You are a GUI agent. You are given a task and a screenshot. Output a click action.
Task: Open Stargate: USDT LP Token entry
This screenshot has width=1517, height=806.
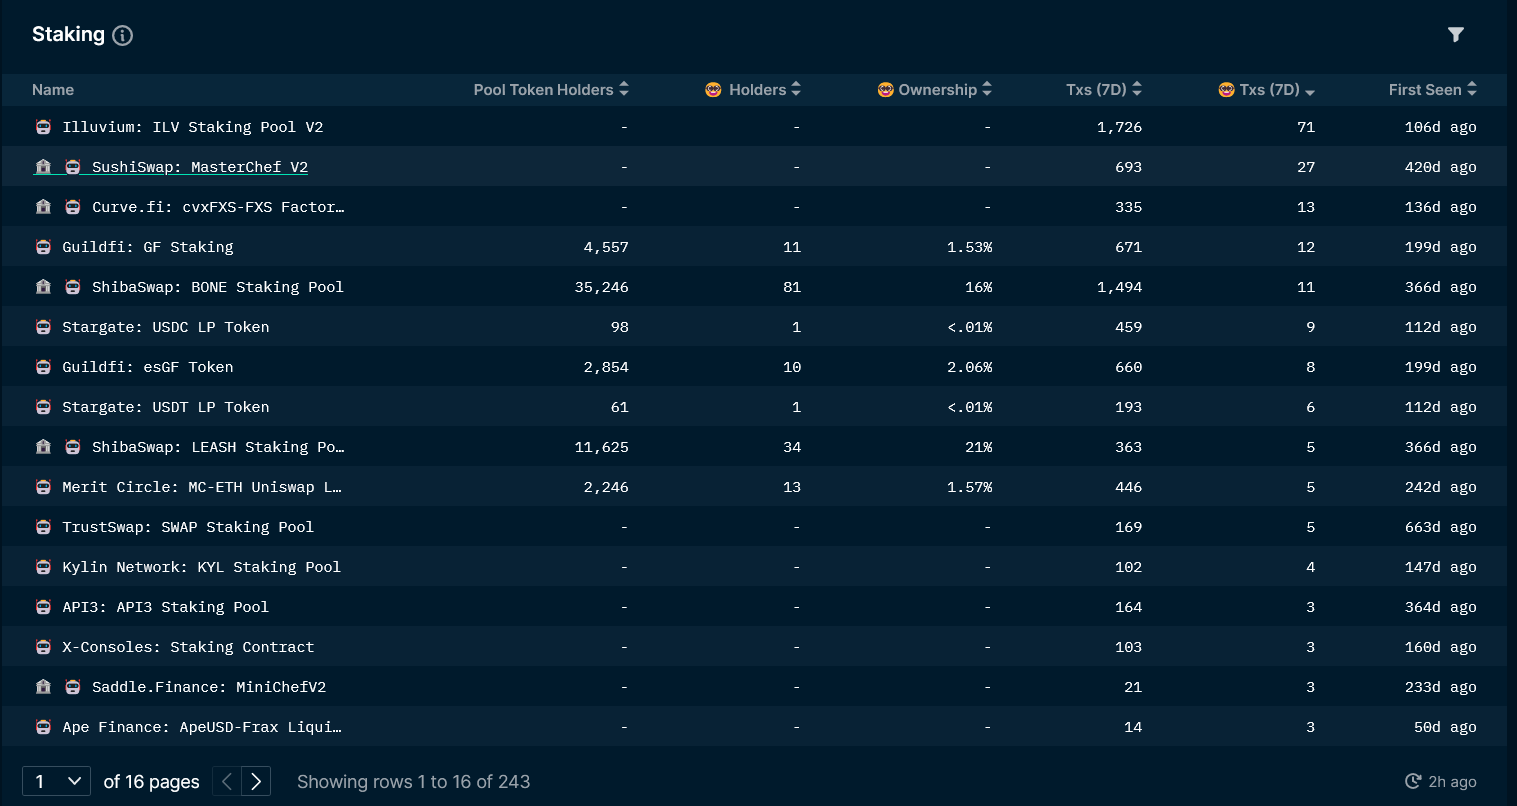pos(166,407)
